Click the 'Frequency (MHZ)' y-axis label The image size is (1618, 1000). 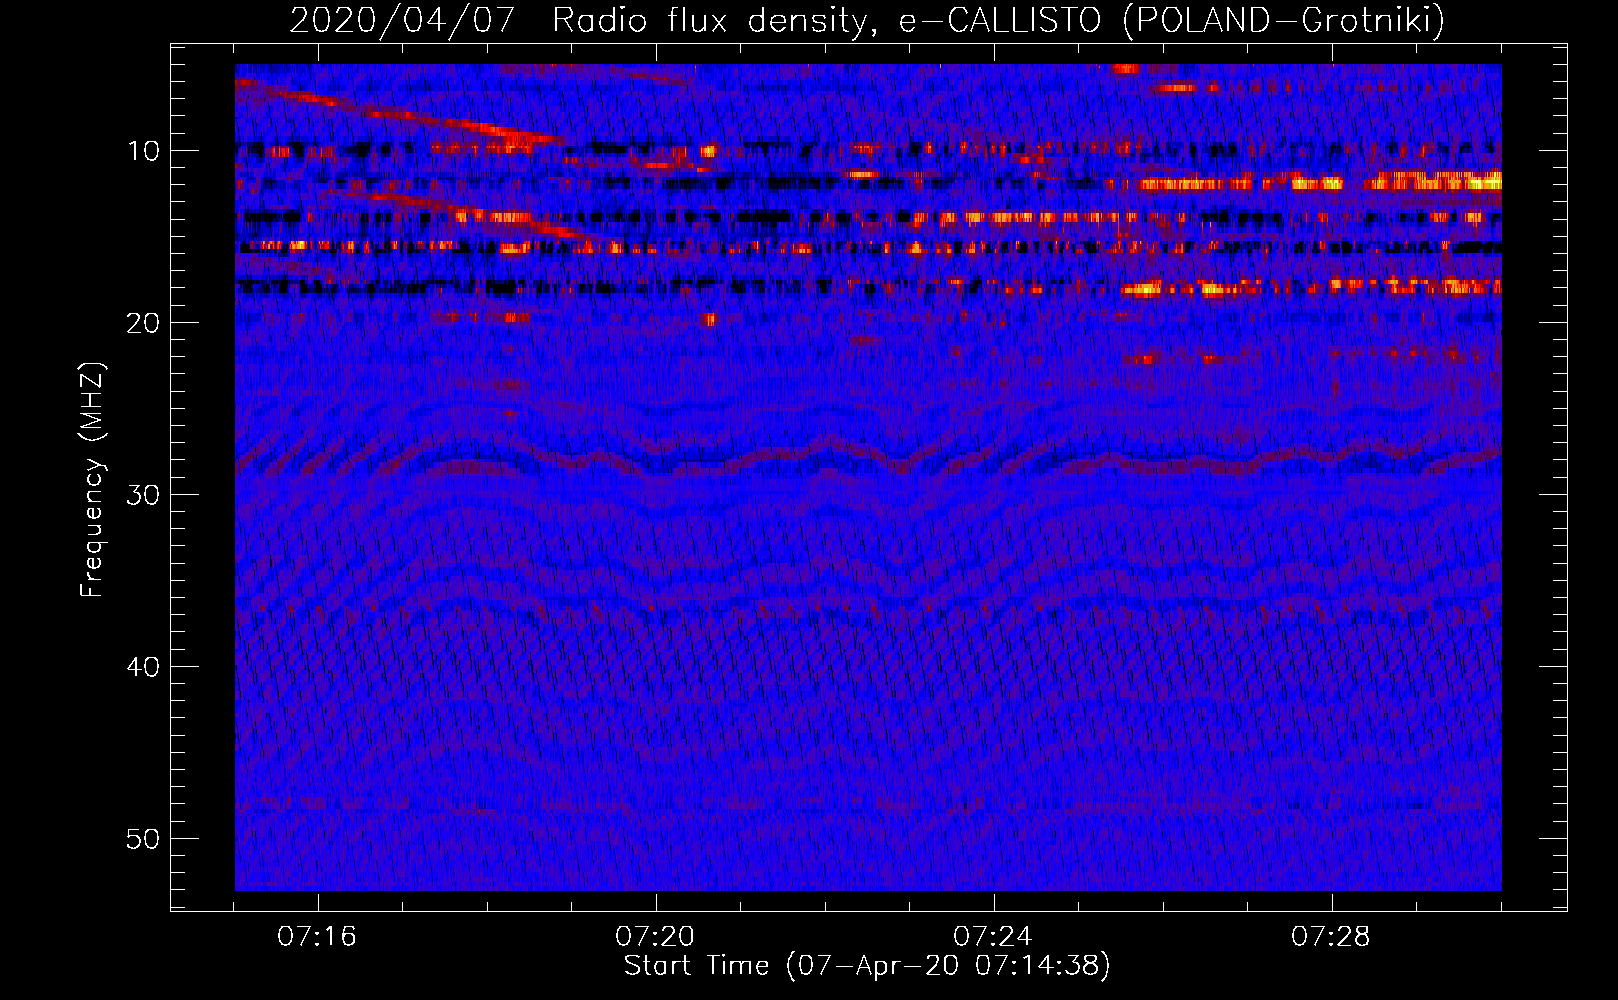[x=91, y=480]
